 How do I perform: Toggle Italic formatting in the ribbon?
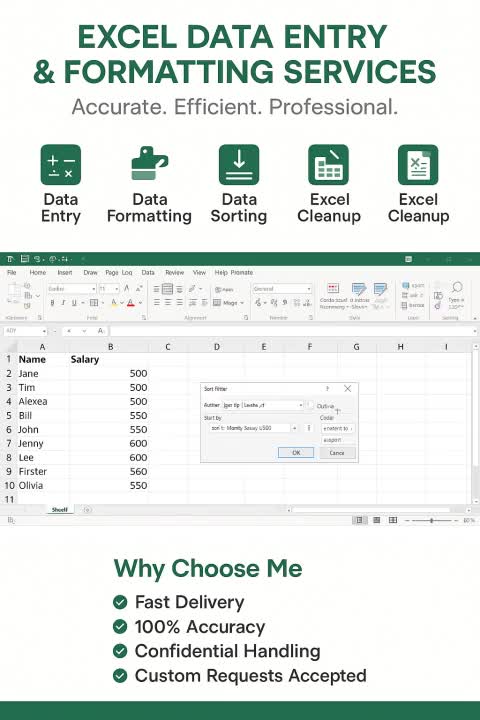pos(63,303)
